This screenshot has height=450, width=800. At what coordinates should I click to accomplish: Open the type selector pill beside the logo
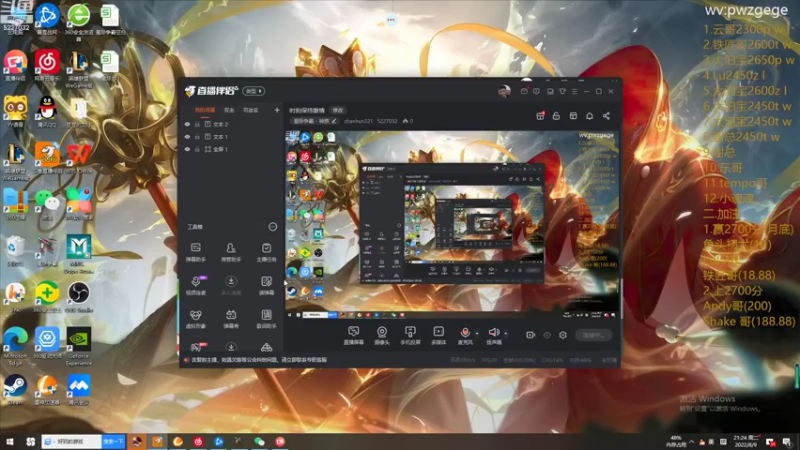254,91
